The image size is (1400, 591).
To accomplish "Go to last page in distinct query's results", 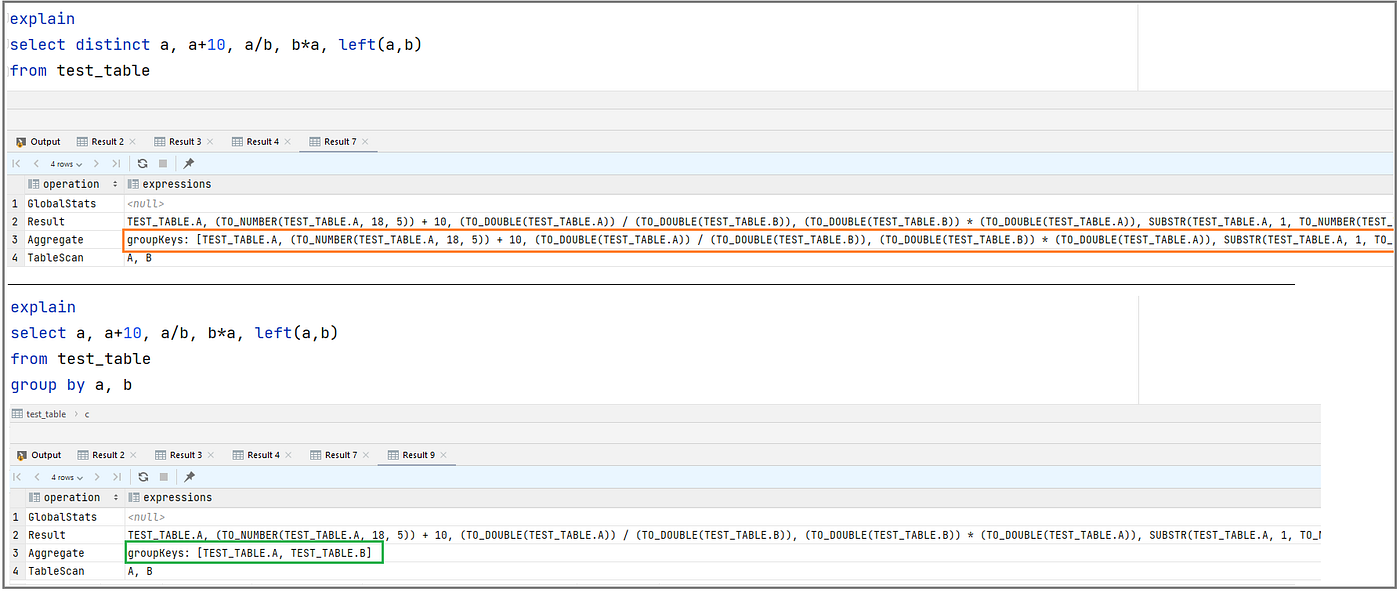I will [x=116, y=163].
